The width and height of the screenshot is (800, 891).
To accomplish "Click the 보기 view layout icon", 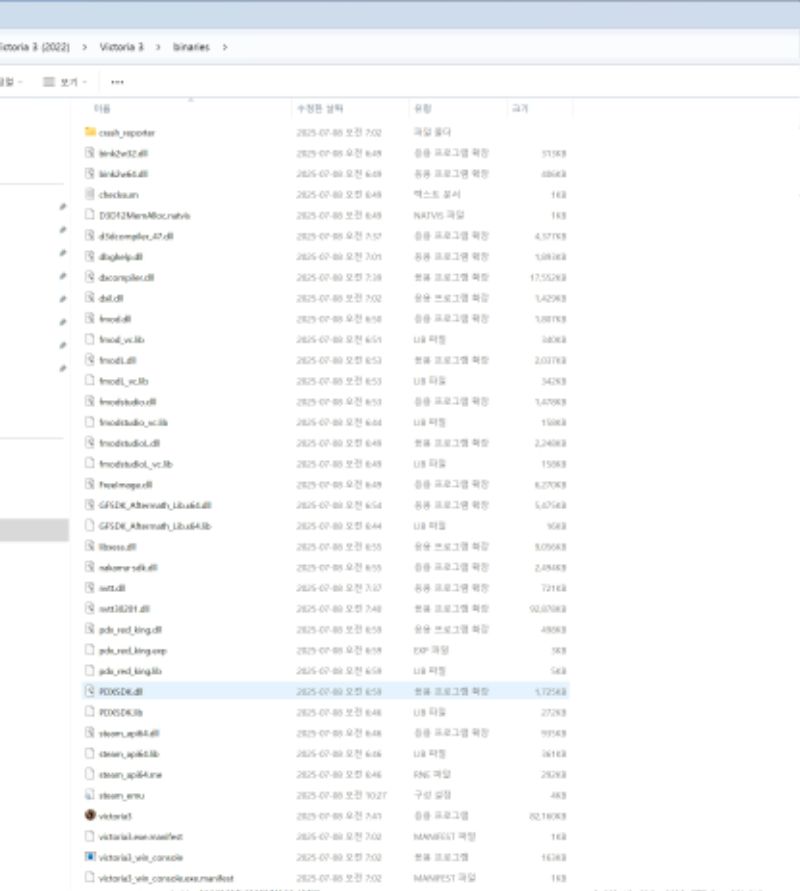I will coord(49,82).
